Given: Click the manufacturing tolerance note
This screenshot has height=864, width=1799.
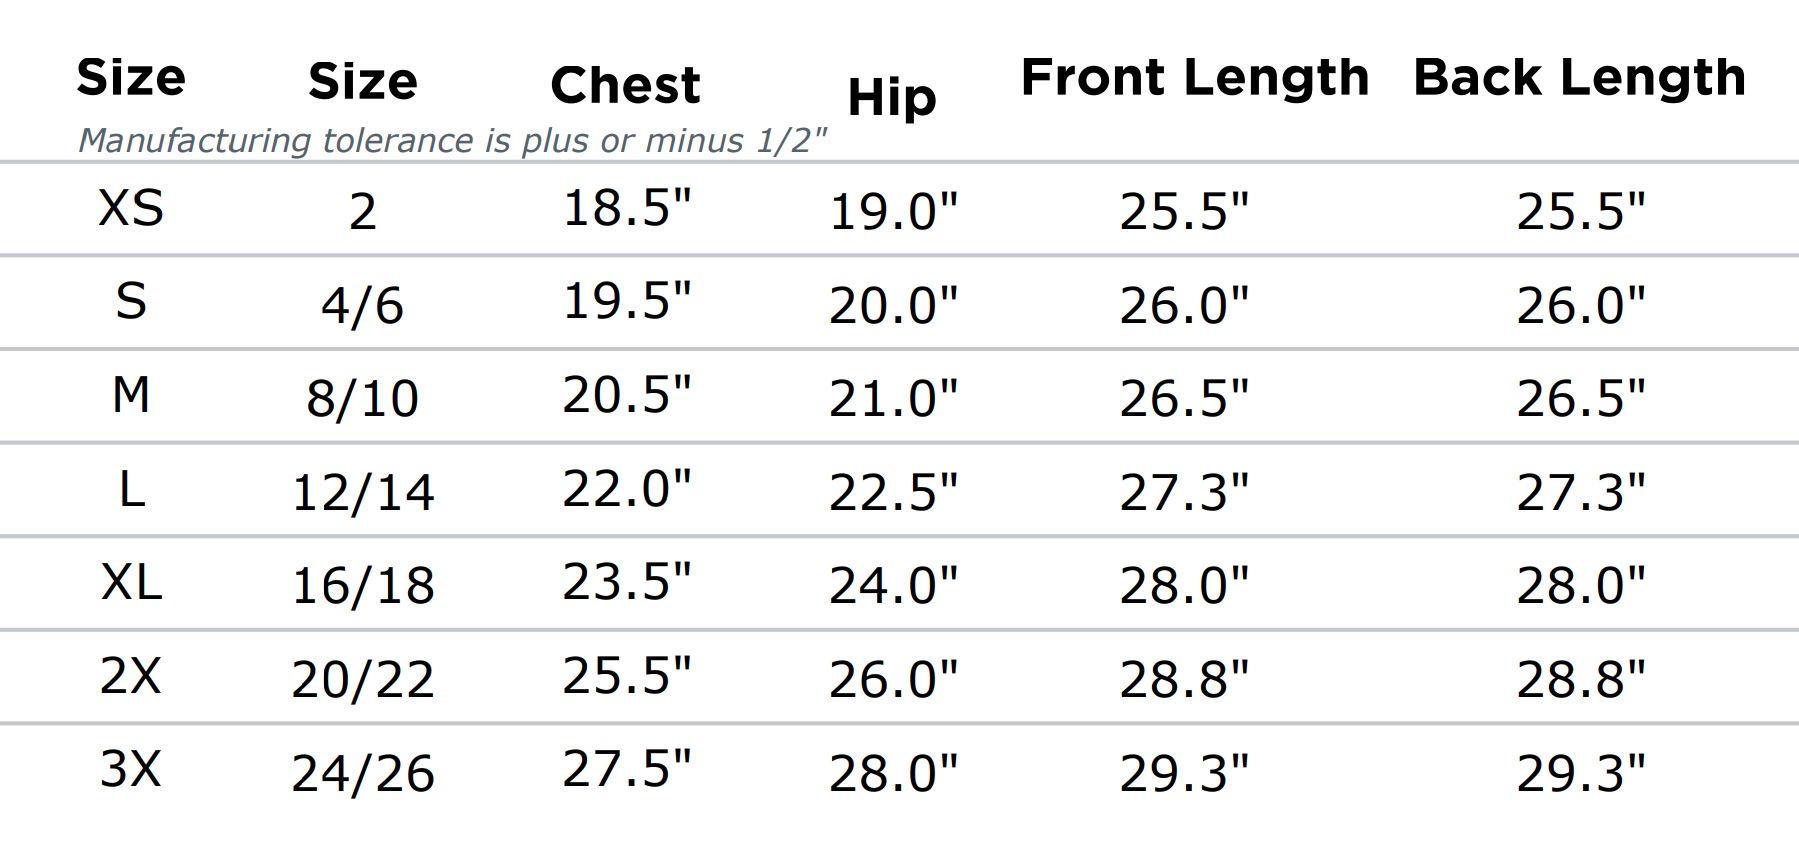Looking at the screenshot, I should click(x=452, y=141).
